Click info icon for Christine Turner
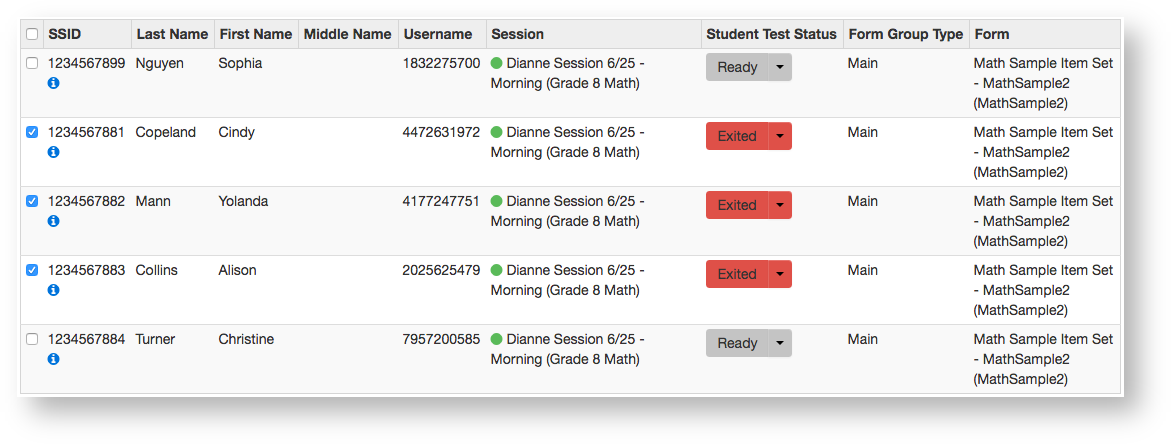 pyautogui.click(x=54, y=359)
